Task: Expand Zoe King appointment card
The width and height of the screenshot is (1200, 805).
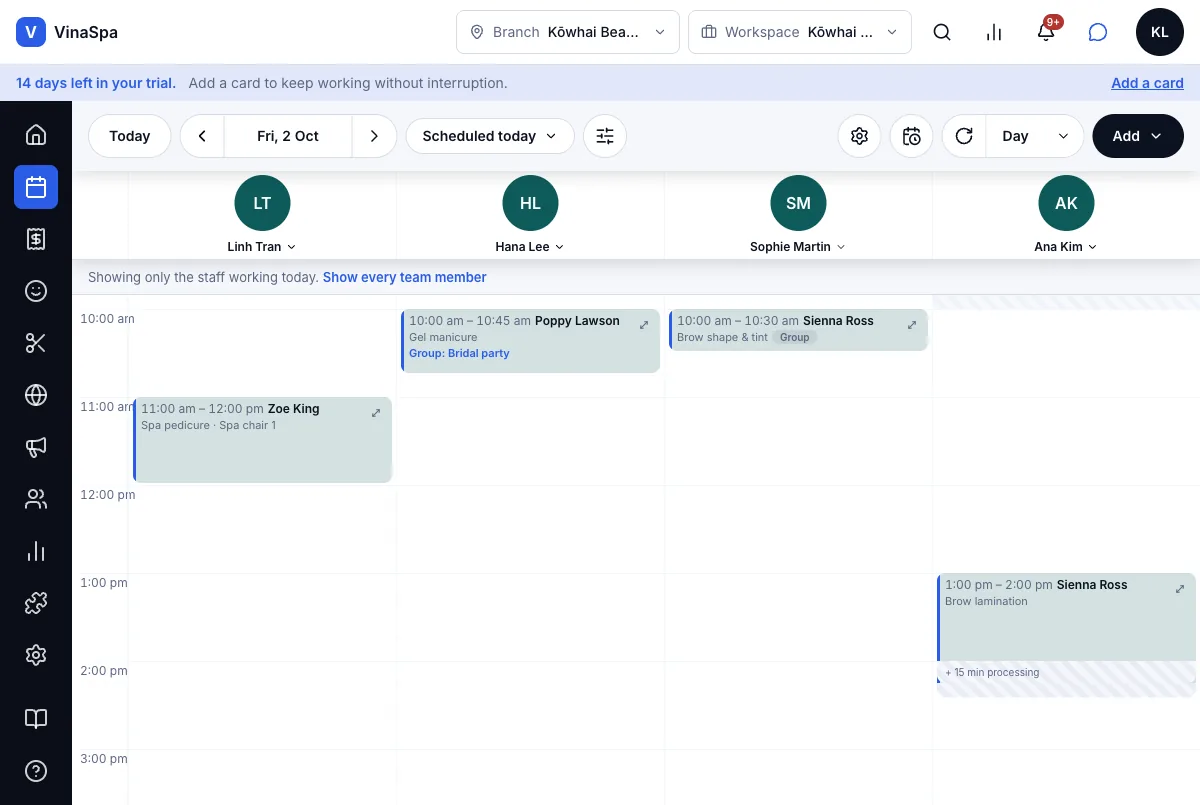Action: click(376, 413)
